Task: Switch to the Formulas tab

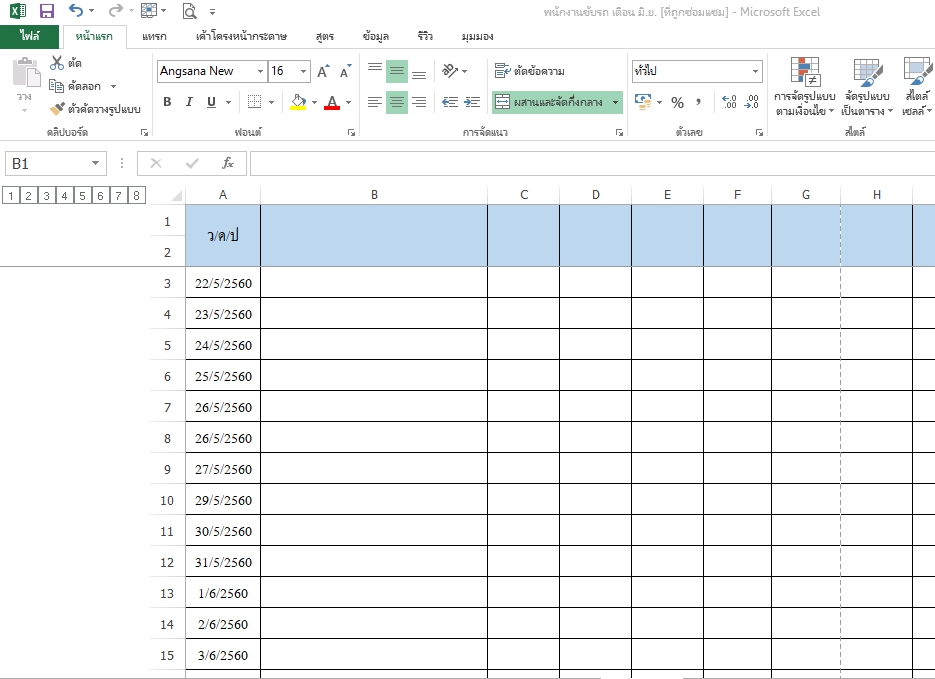Action: tap(324, 36)
